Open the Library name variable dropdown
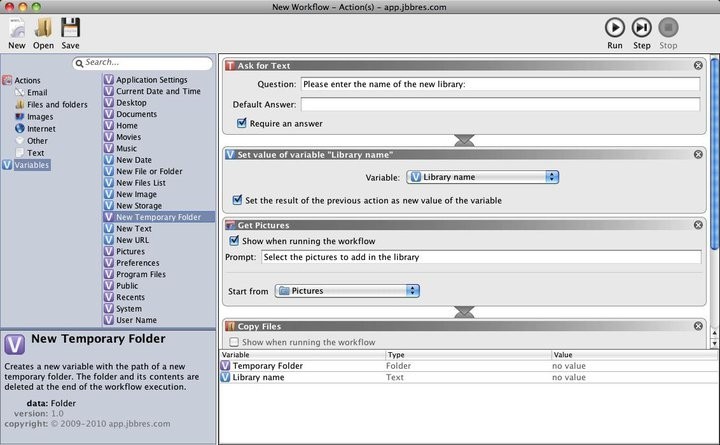Screen dimensions: 720x445 [x=483, y=177]
